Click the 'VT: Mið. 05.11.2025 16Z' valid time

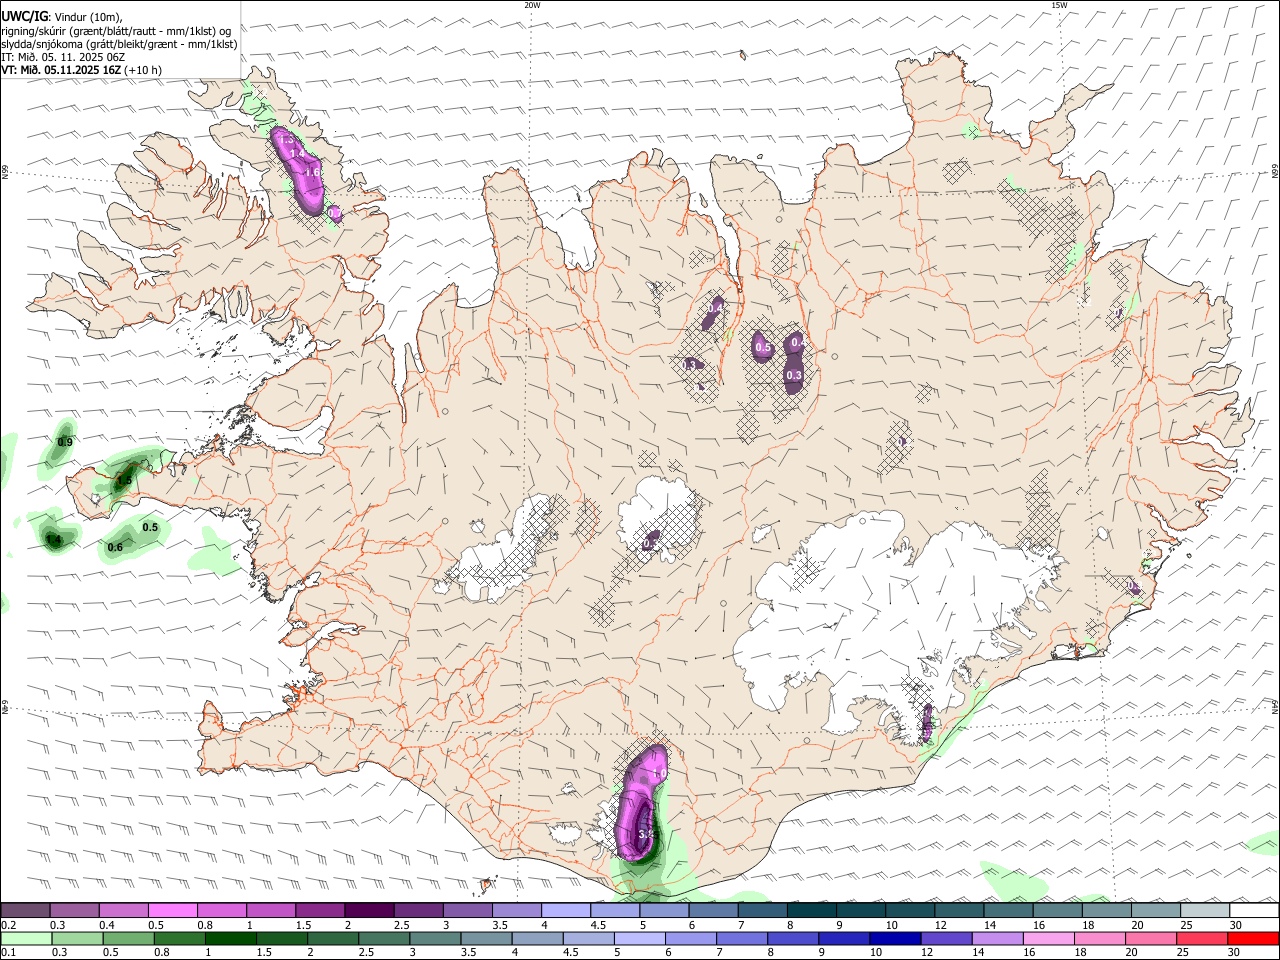pyautogui.click(x=62, y=70)
